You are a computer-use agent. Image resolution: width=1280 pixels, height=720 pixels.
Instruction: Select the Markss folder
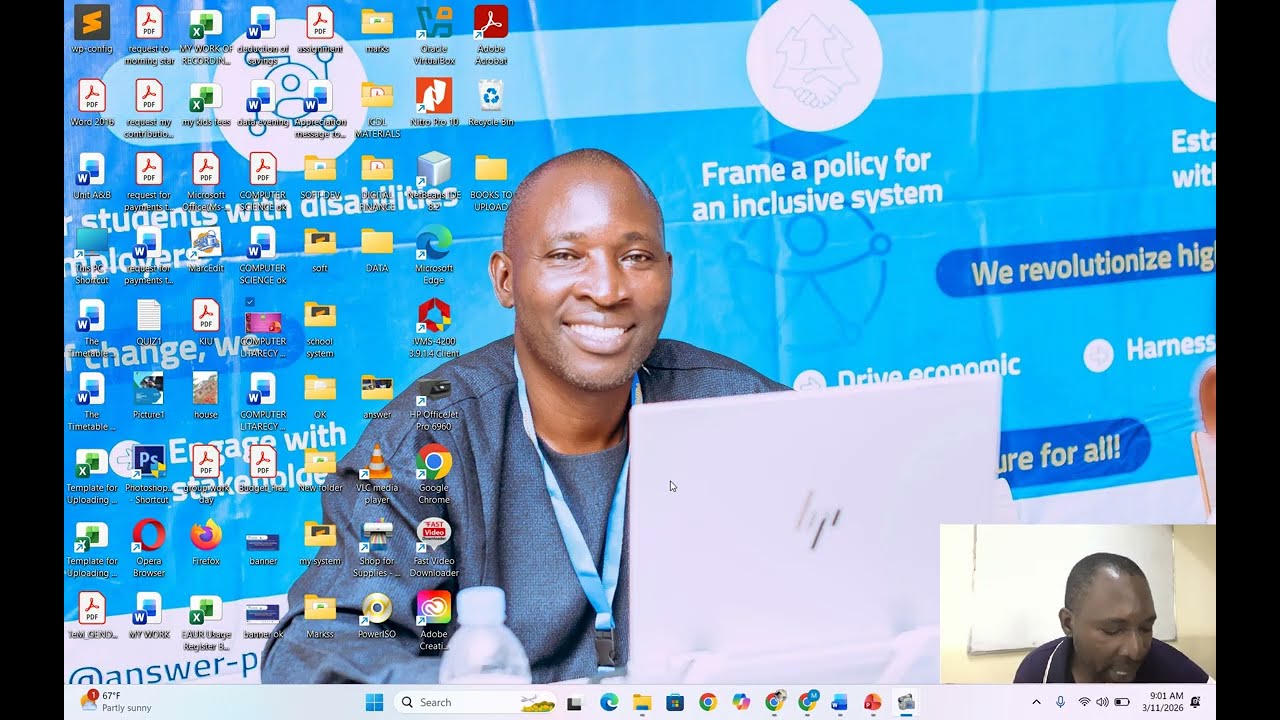320,613
